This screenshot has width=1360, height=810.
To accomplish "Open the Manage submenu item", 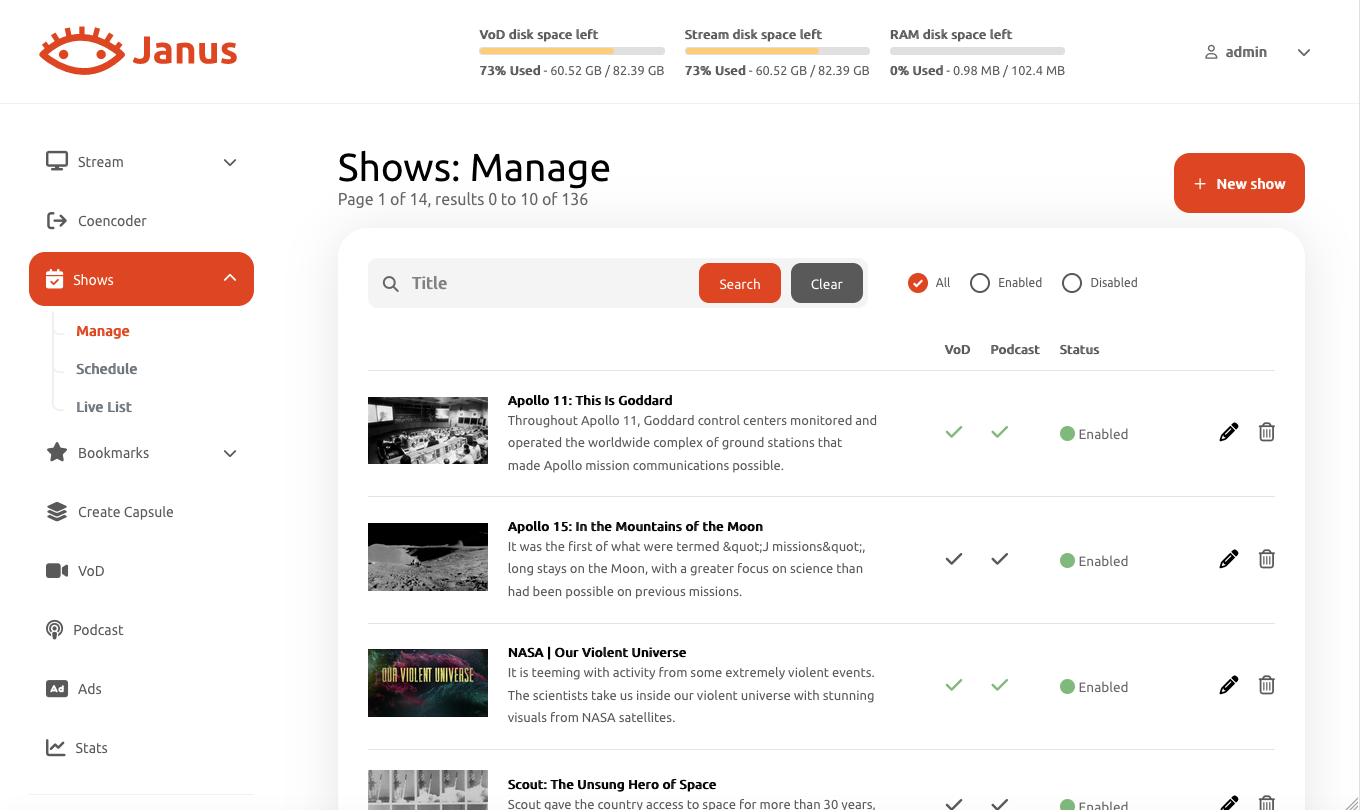I will 103,331.
